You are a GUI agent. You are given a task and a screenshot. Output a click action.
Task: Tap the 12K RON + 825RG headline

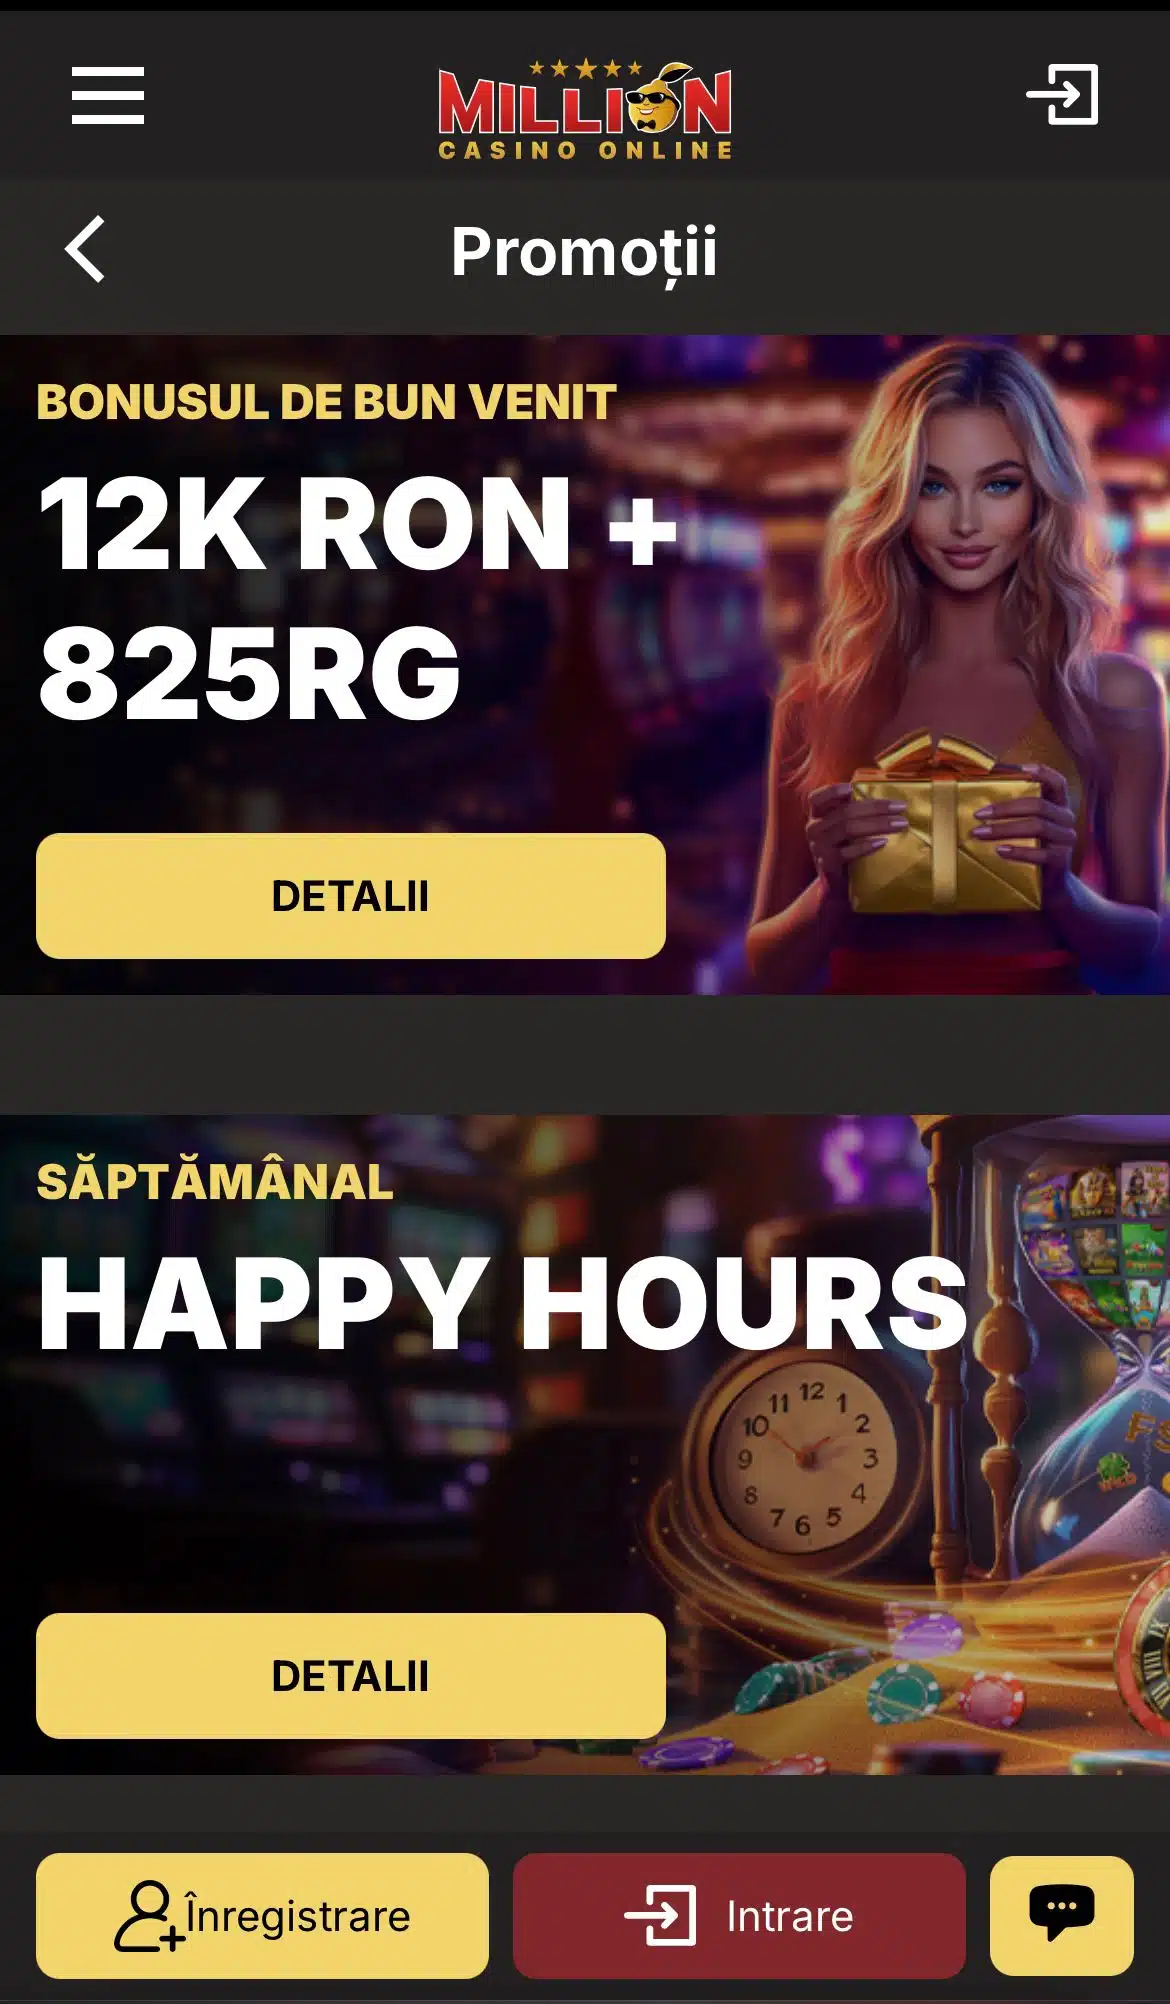pyautogui.click(x=358, y=597)
